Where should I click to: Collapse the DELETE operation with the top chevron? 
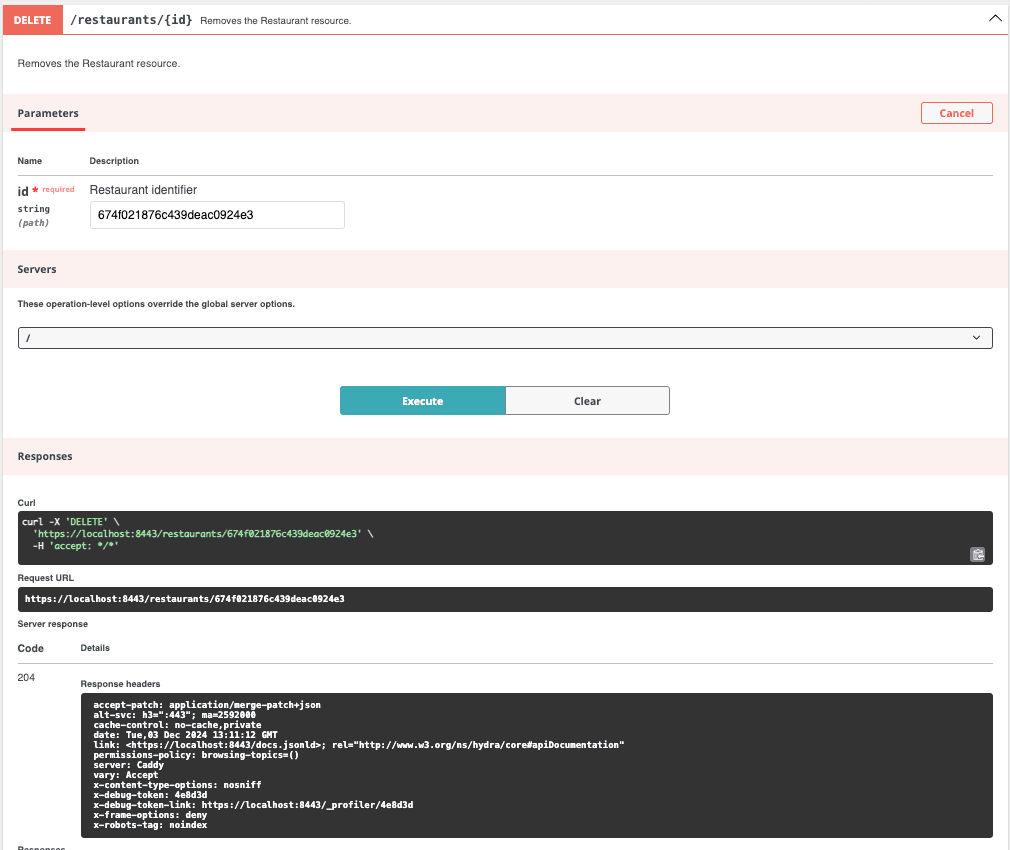point(994,18)
